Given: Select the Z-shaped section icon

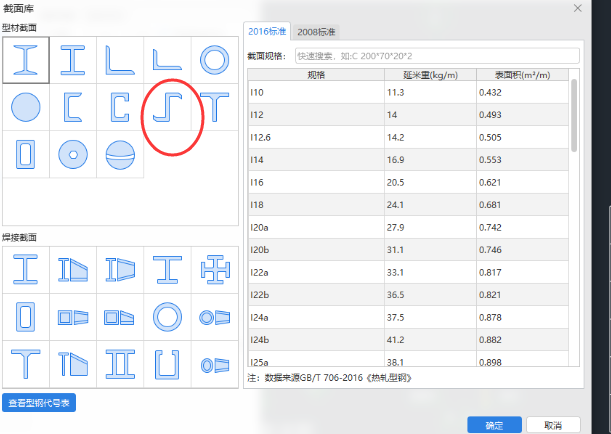Looking at the screenshot, I should coord(167,107).
